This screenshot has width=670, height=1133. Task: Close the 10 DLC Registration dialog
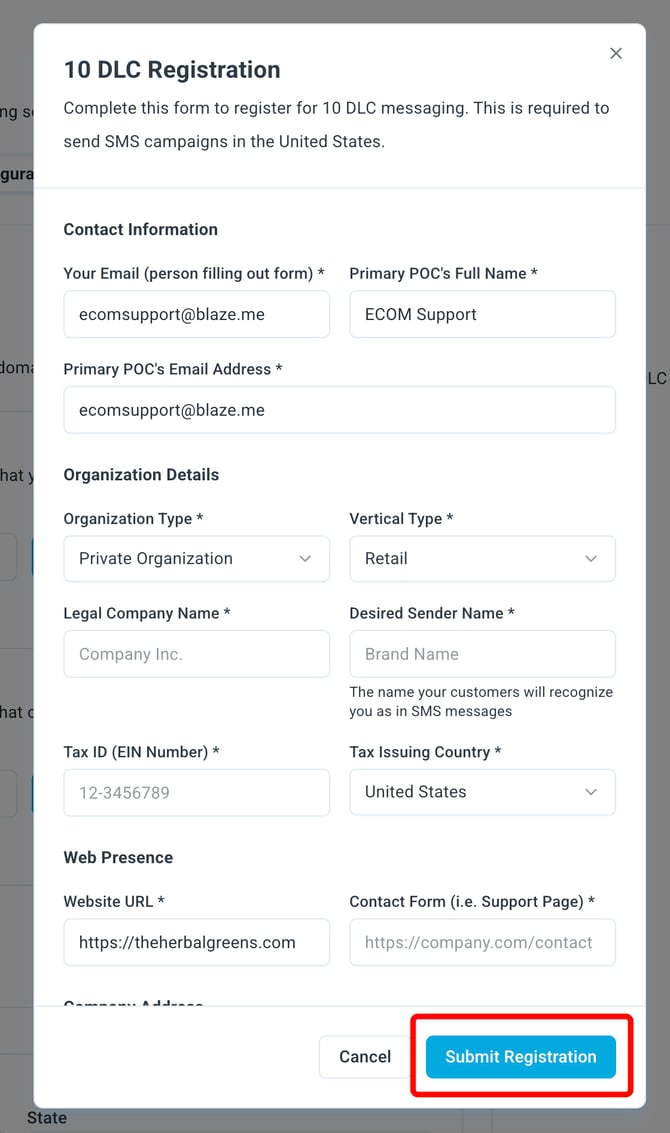tap(616, 53)
